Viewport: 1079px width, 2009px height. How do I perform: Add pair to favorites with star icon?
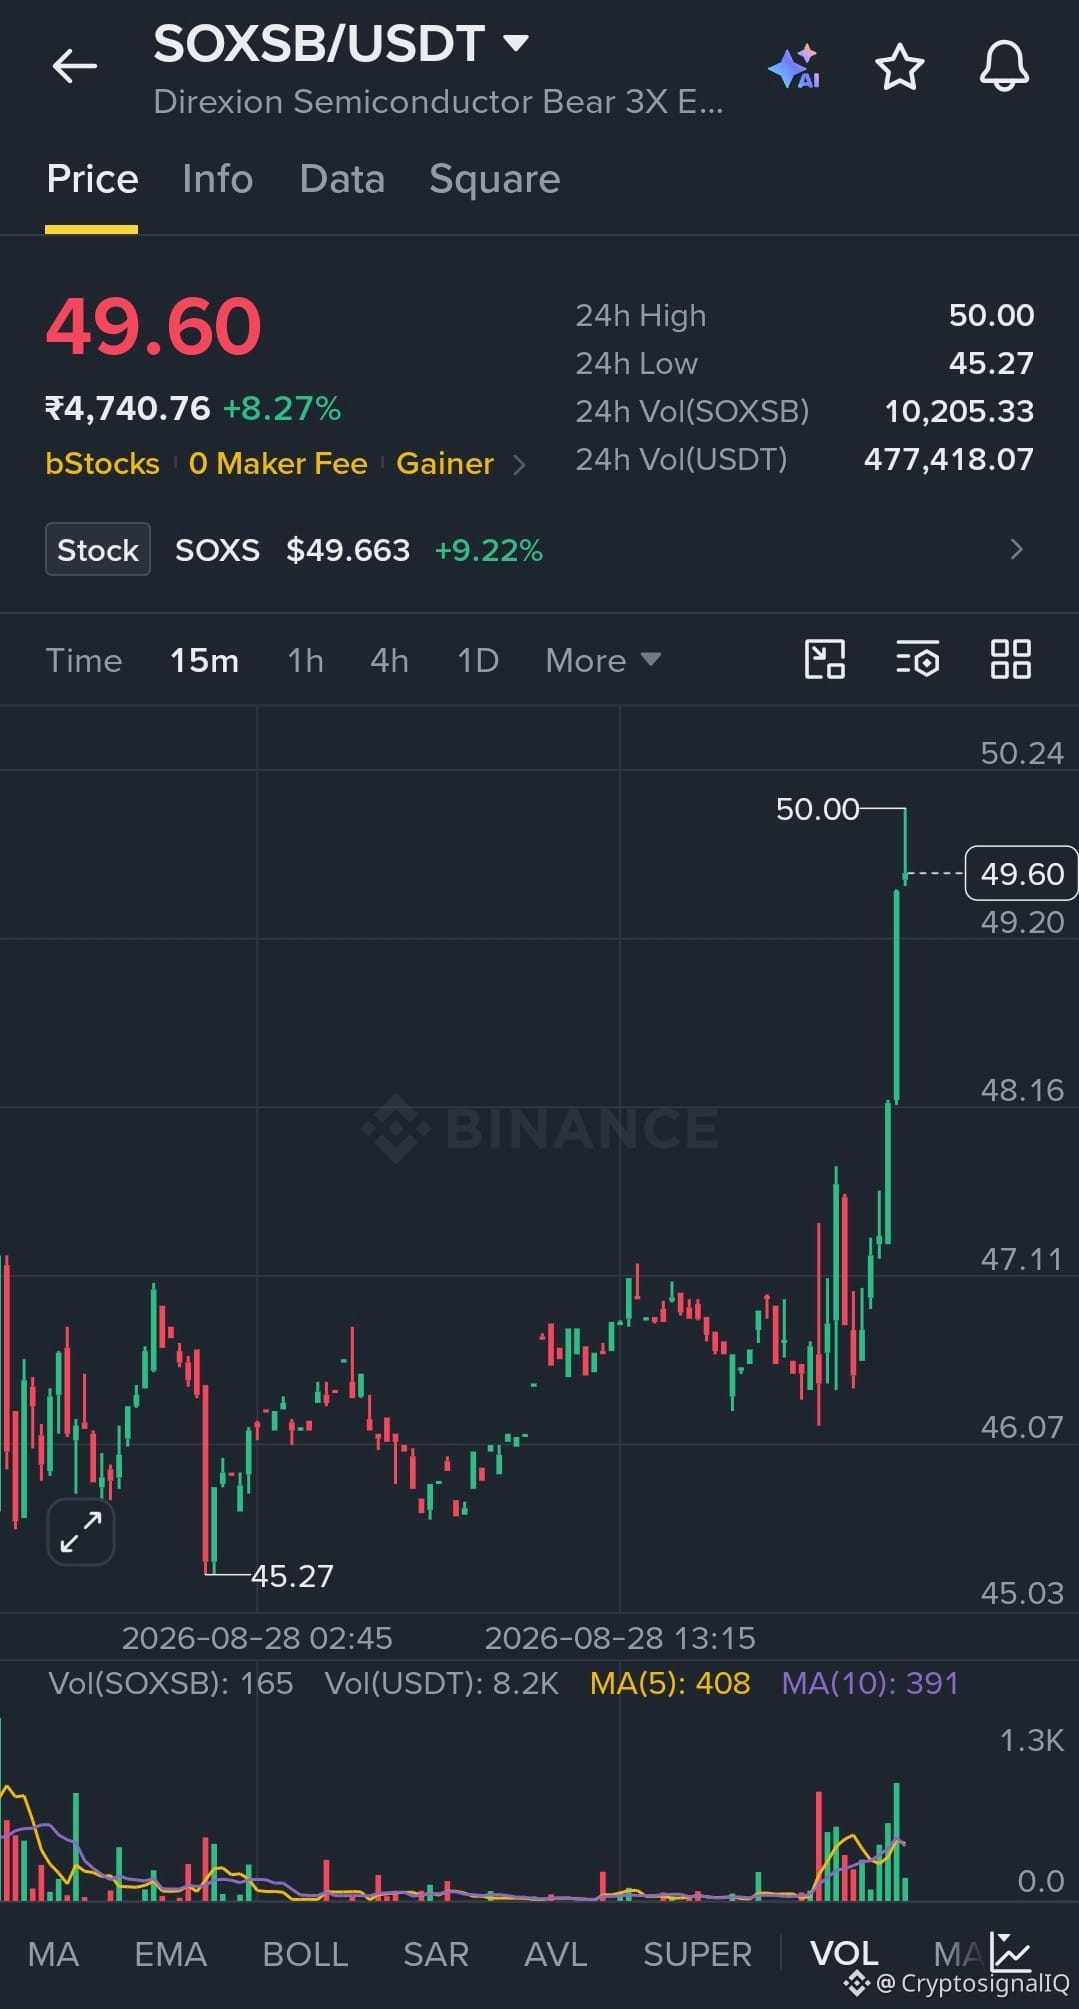[x=899, y=67]
